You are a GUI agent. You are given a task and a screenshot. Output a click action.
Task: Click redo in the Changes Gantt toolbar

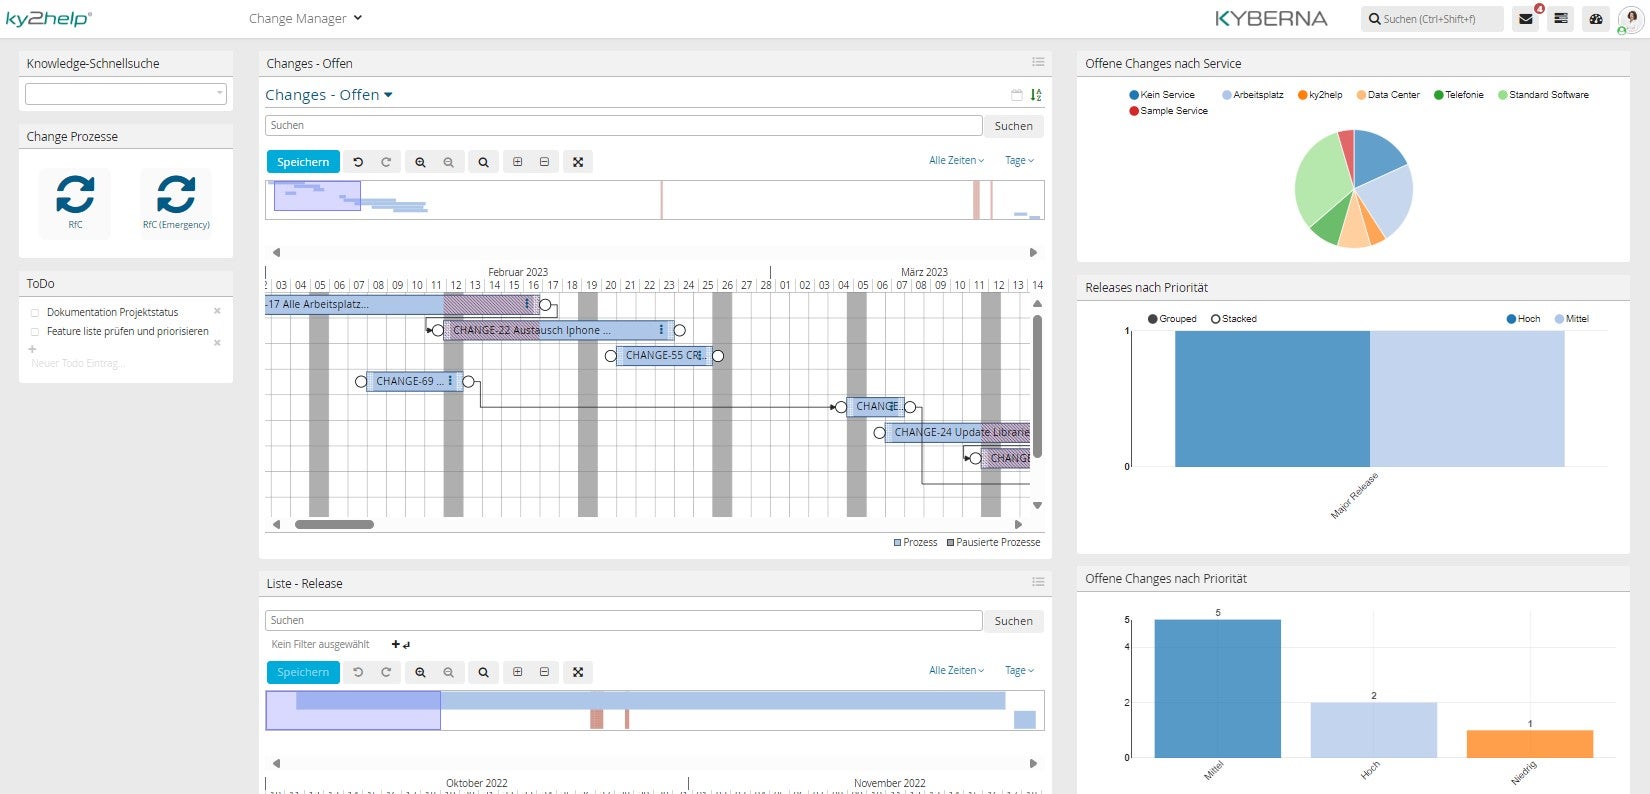(386, 162)
